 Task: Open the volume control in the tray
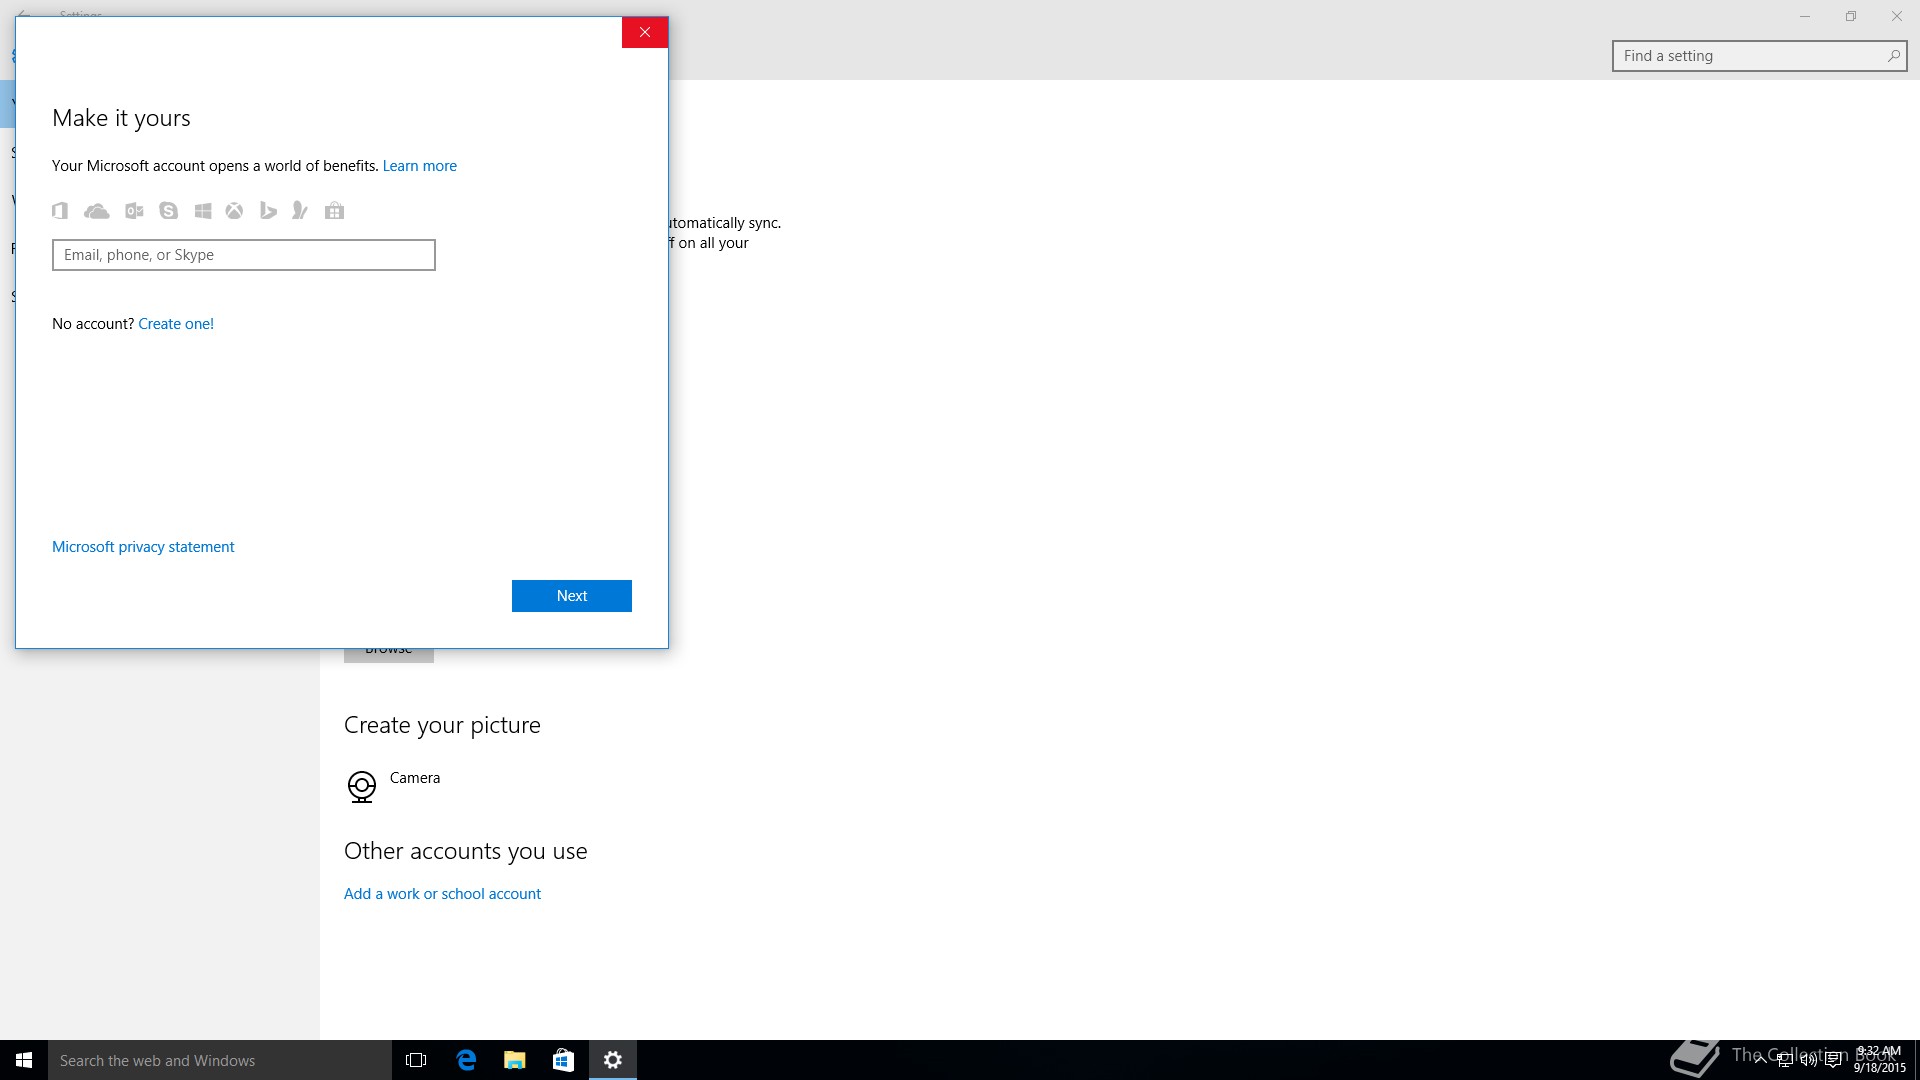[x=1808, y=1060]
